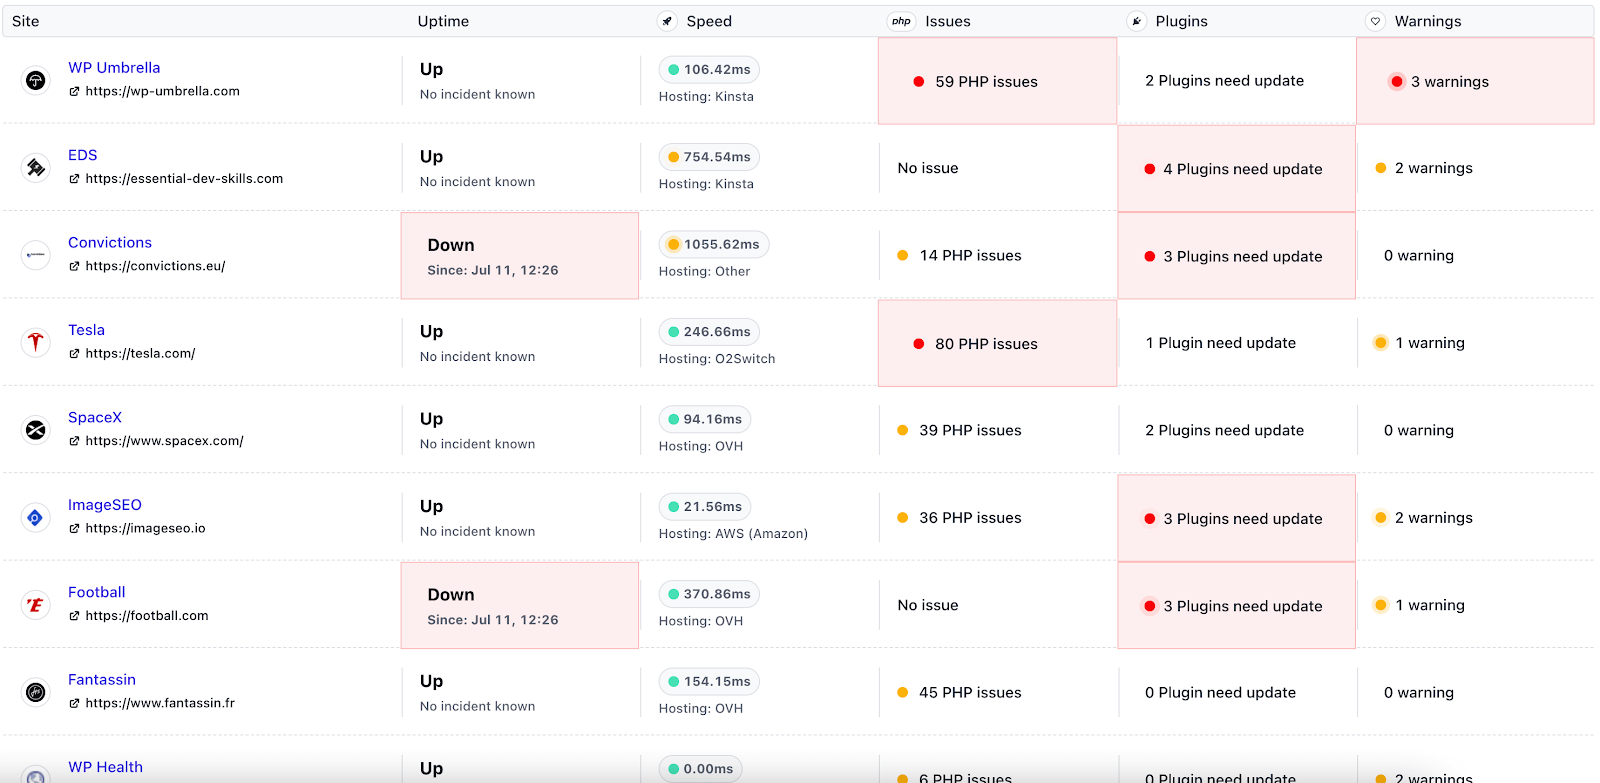
Task: Click the rocket icon beside Speed header
Action: click(667, 21)
